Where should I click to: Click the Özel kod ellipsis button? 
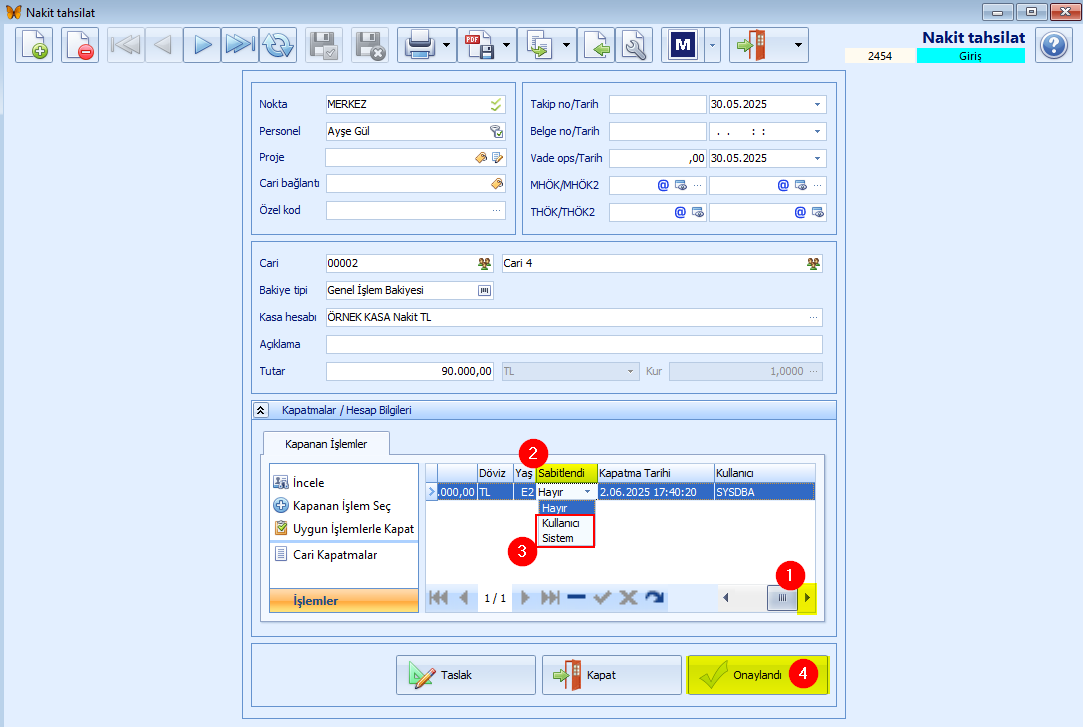[497, 211]
